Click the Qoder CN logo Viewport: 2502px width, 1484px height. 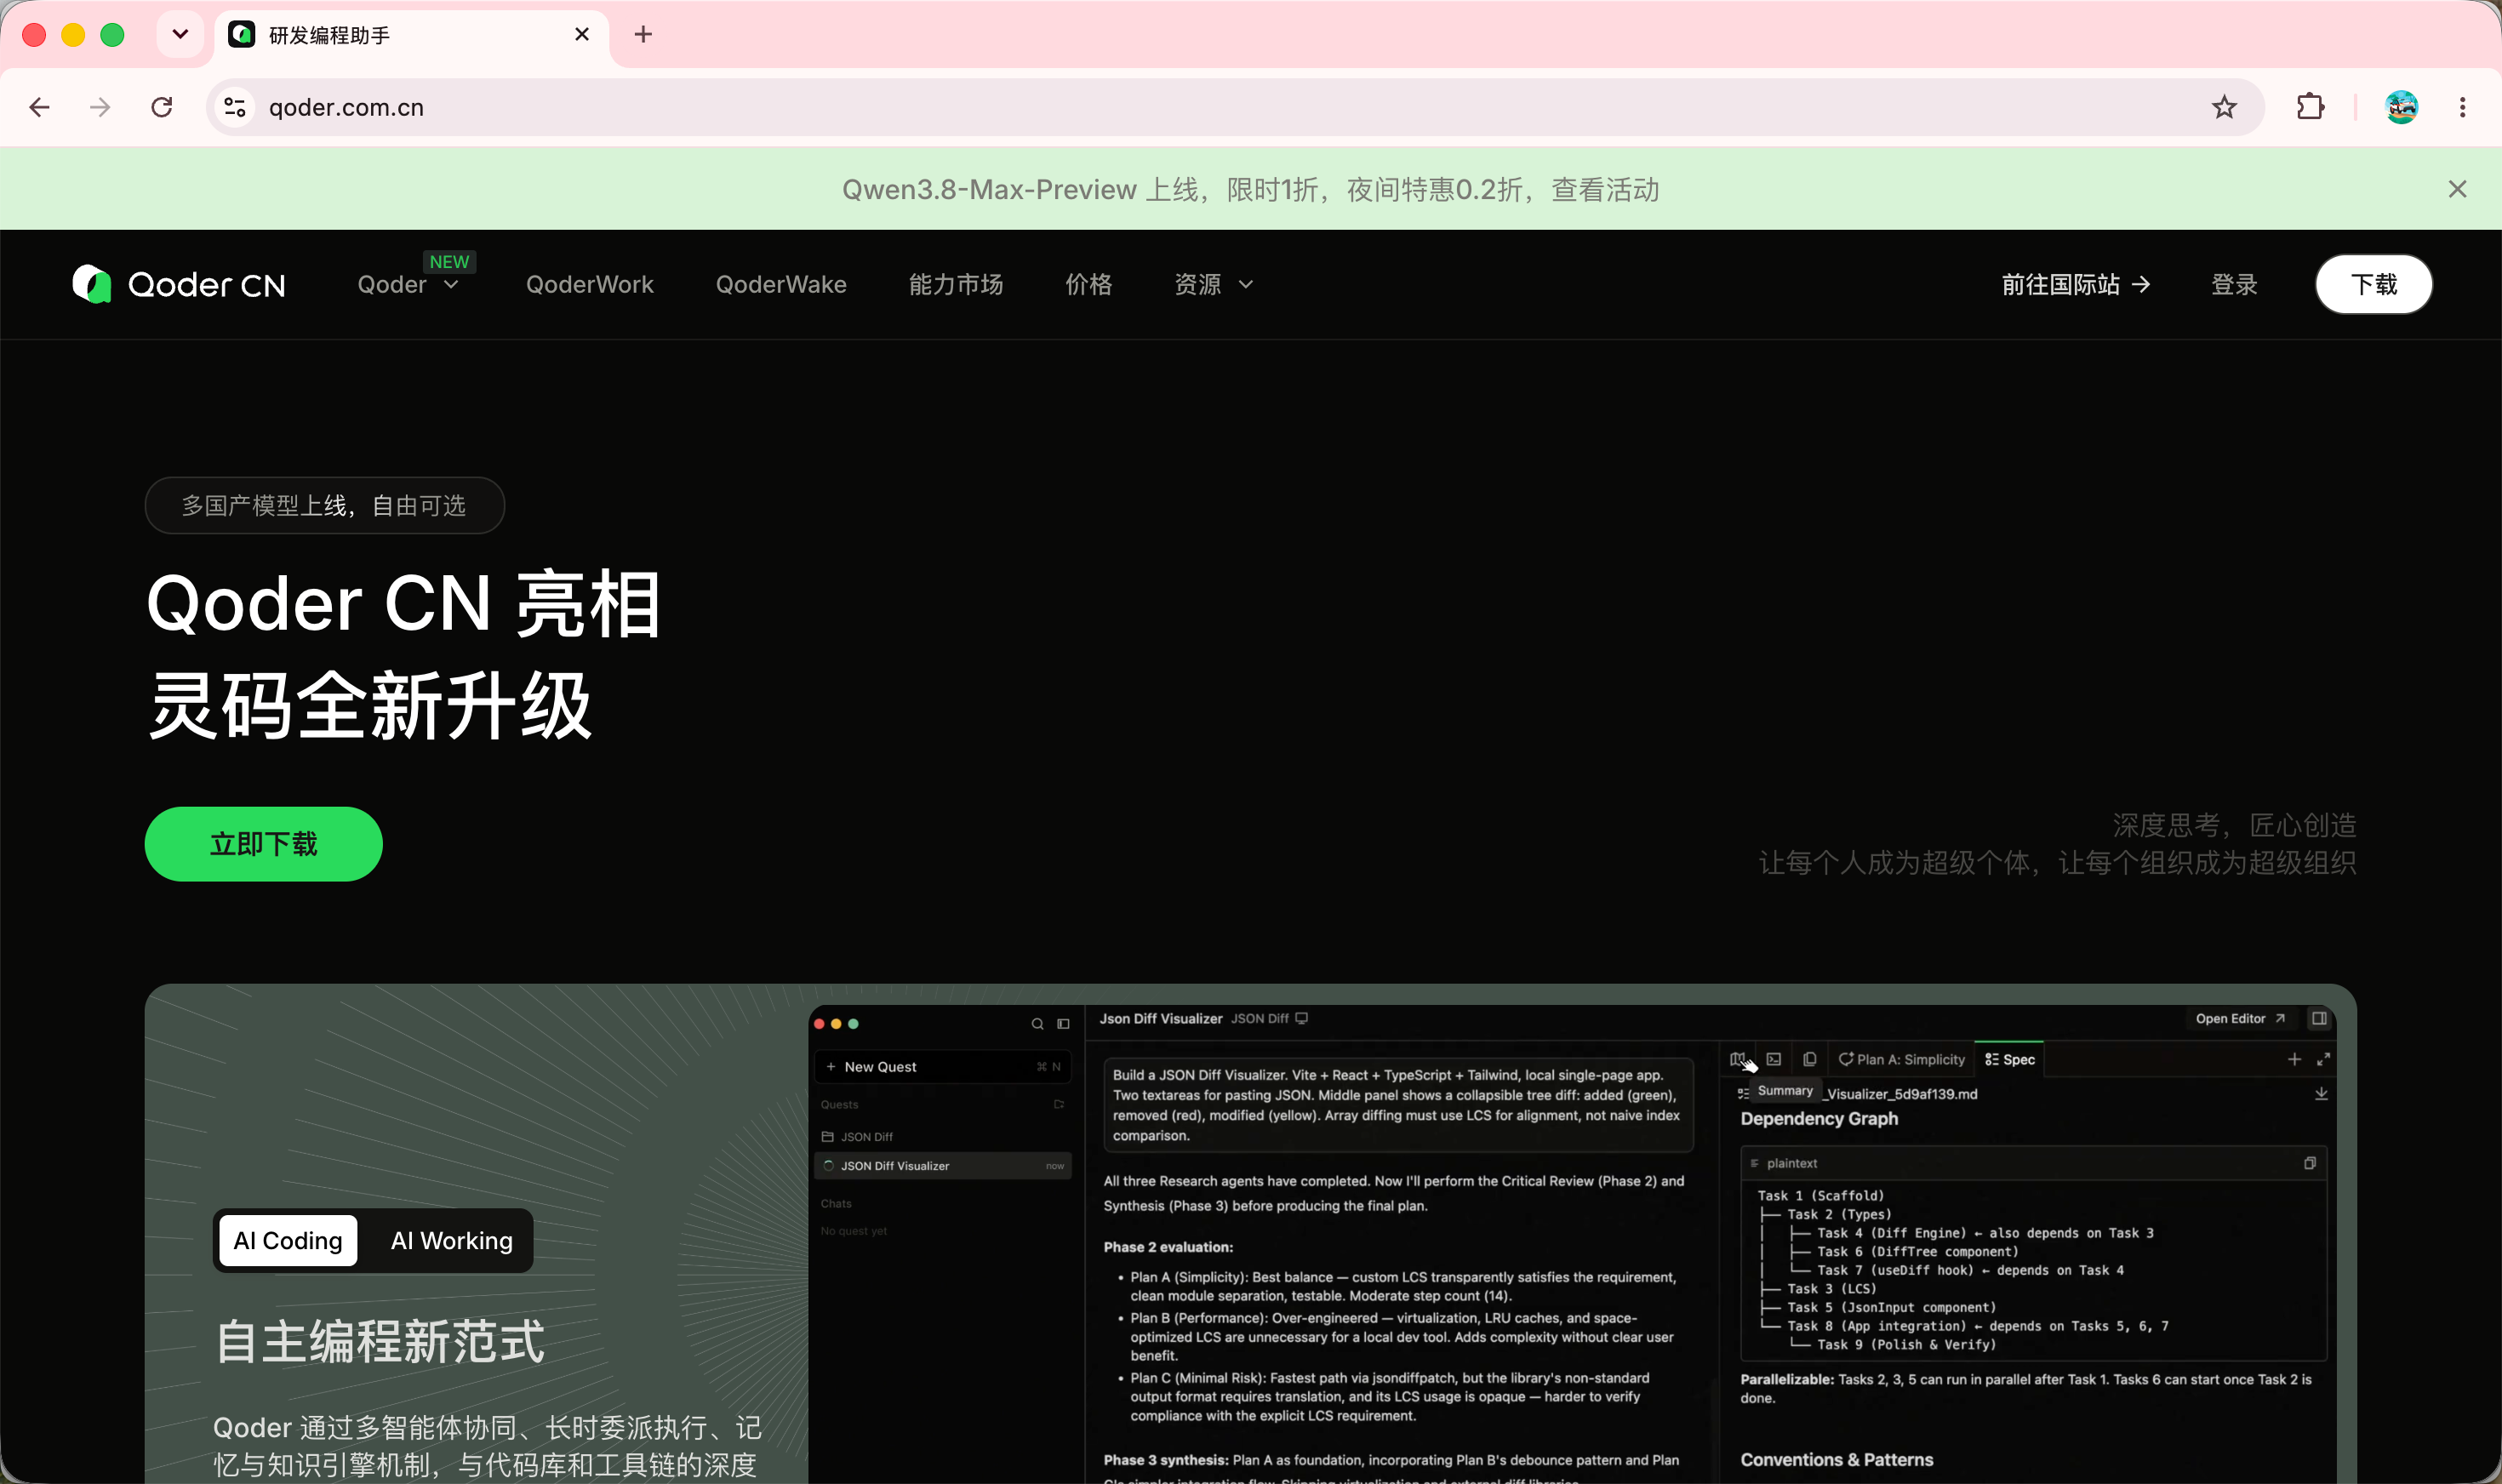click(x=179, y=285)
